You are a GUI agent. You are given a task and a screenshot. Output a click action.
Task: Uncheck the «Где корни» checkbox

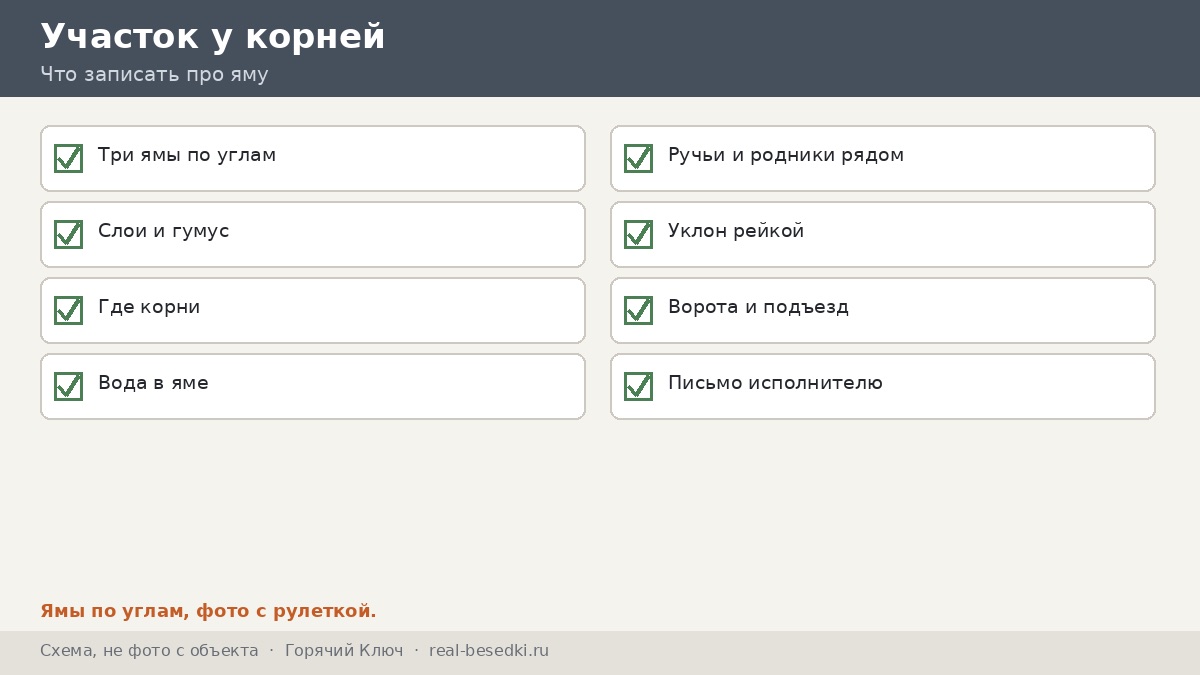[x=68, y=310]
